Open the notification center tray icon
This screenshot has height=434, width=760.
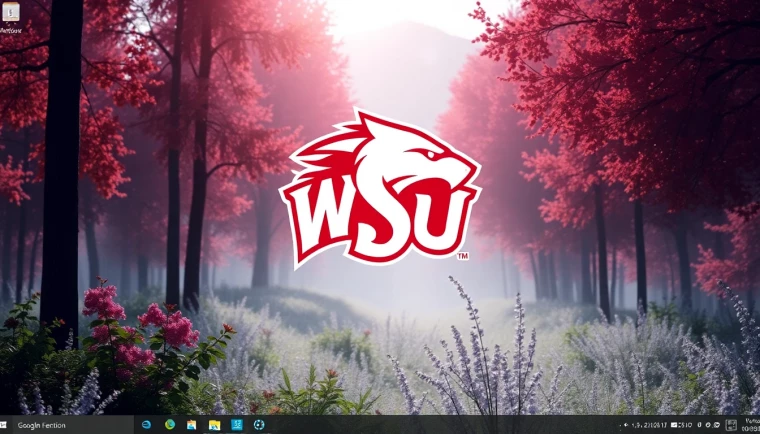[x=731, y=425]
